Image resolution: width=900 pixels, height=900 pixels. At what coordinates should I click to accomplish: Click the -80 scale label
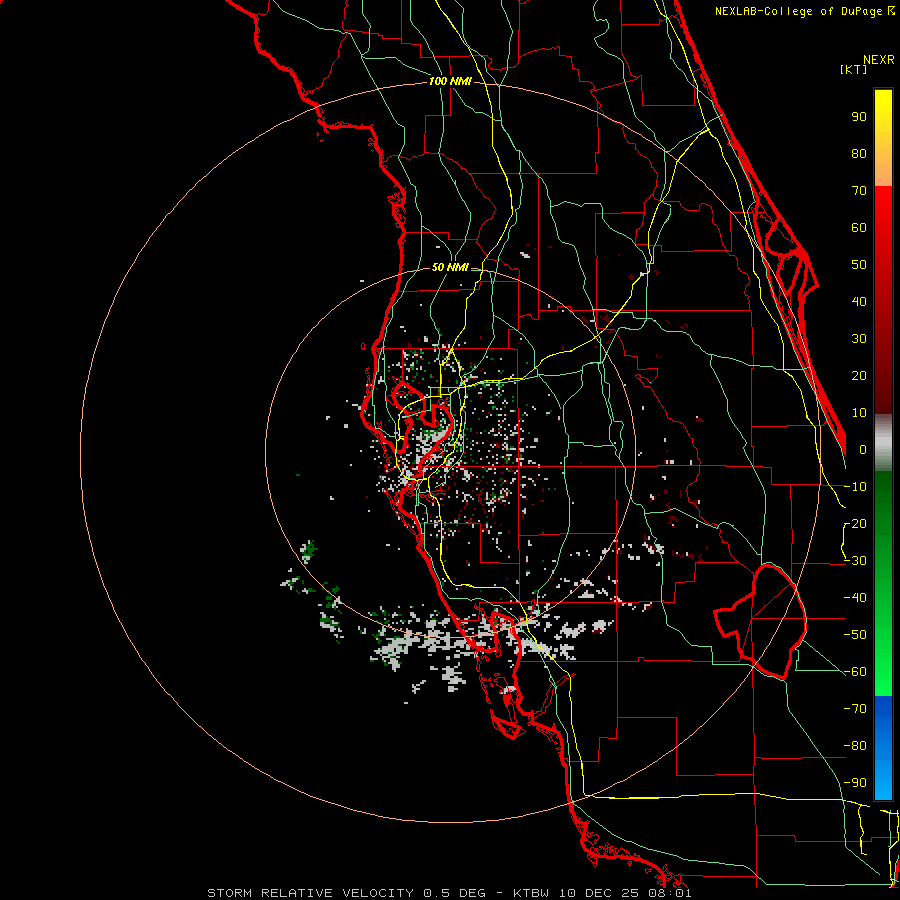(x=855, y=746)
